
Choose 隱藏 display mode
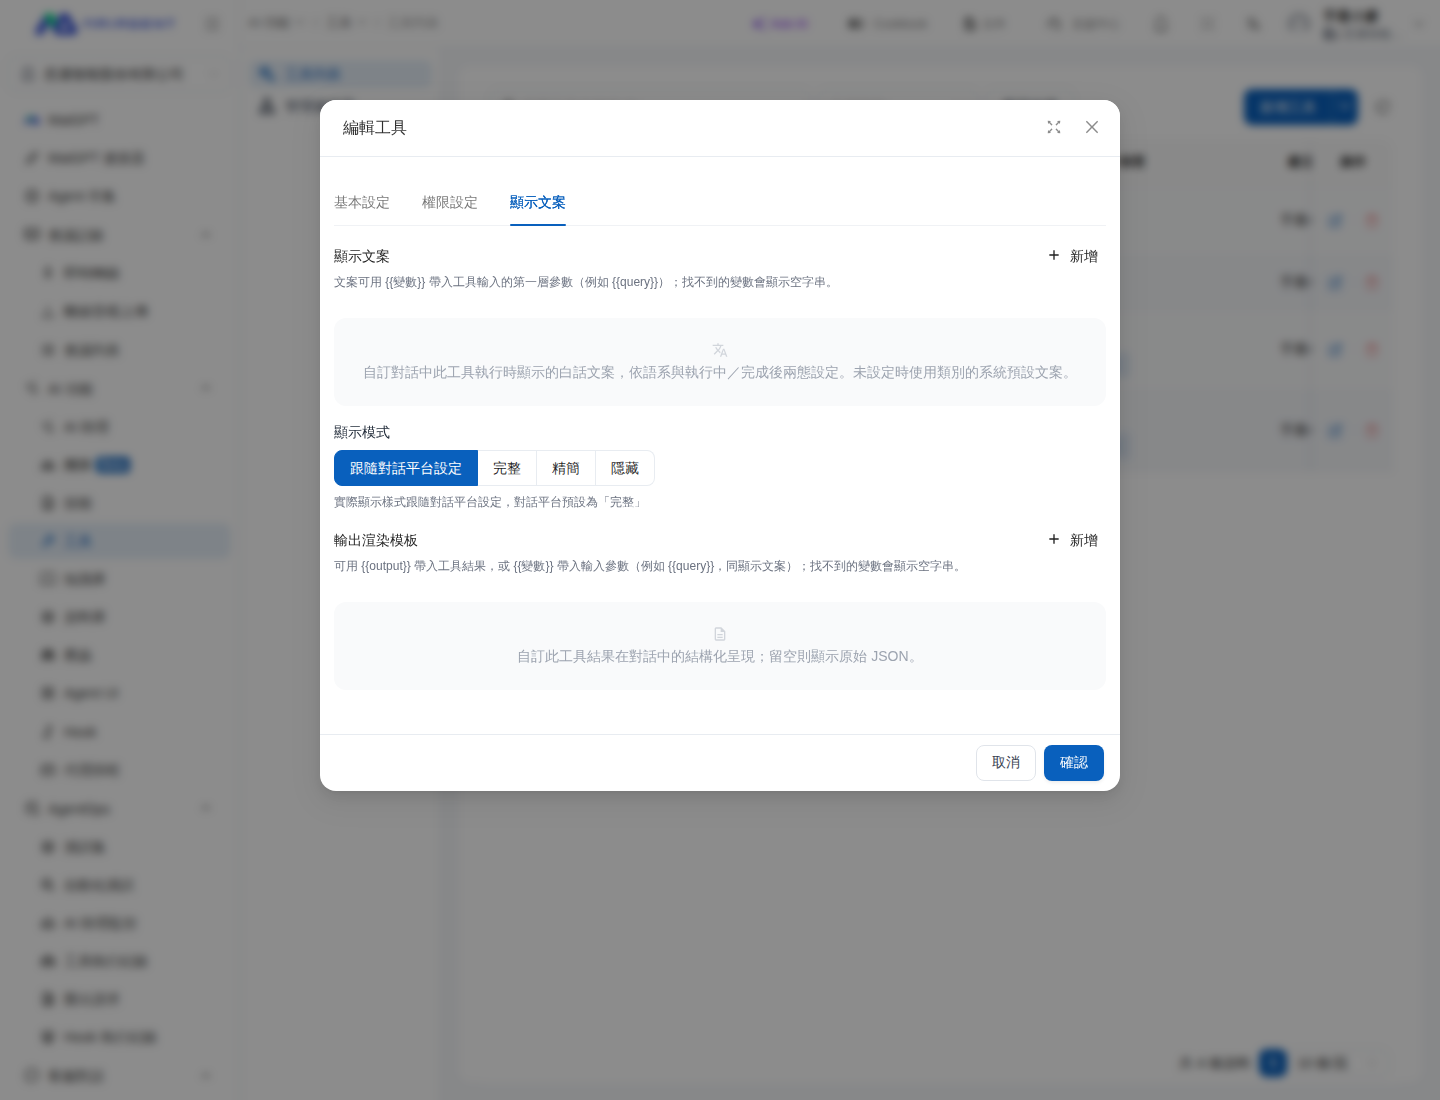625,468
